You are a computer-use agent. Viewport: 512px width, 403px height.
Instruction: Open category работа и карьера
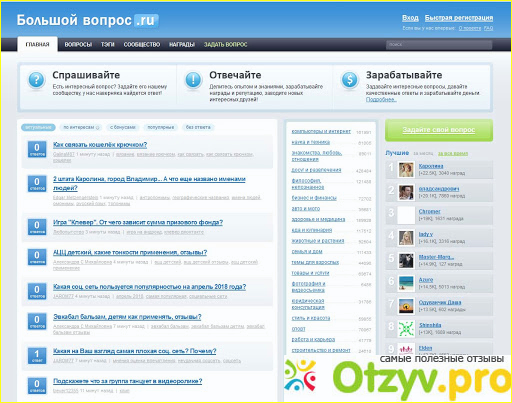(313, 339)
